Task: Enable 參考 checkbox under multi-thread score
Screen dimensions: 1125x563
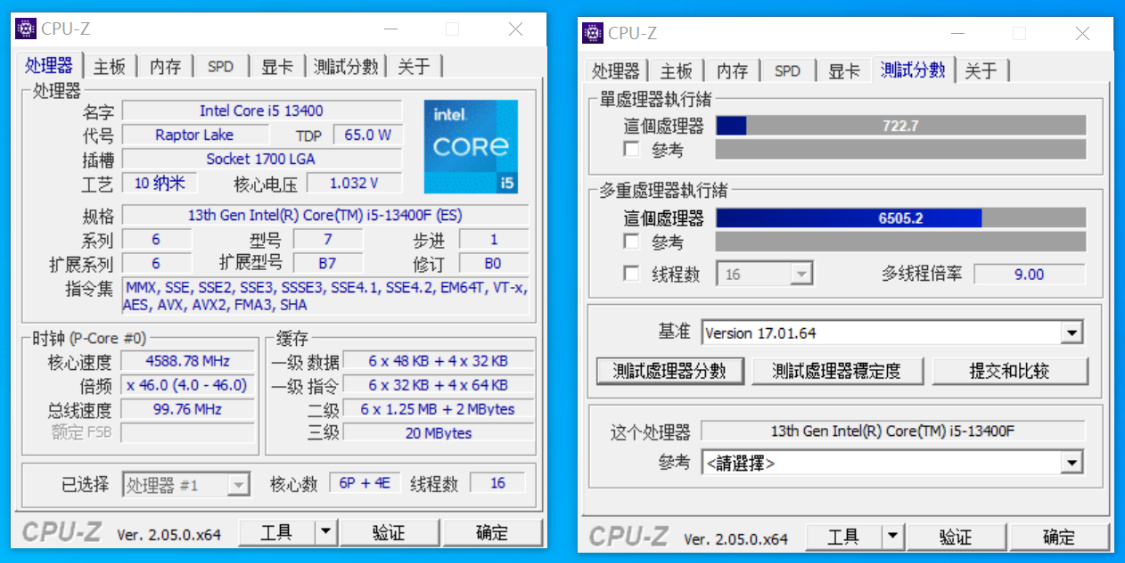Action: click(x=631, y=241)
